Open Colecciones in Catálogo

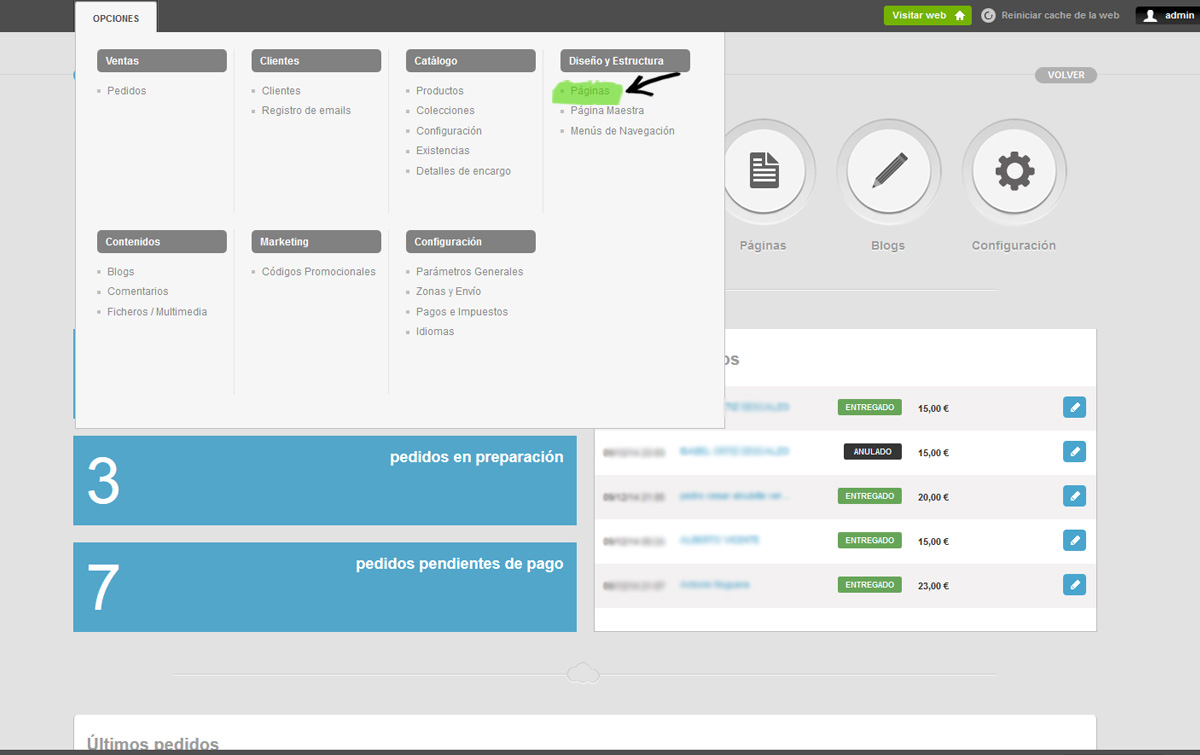click(x=445, y=111)
